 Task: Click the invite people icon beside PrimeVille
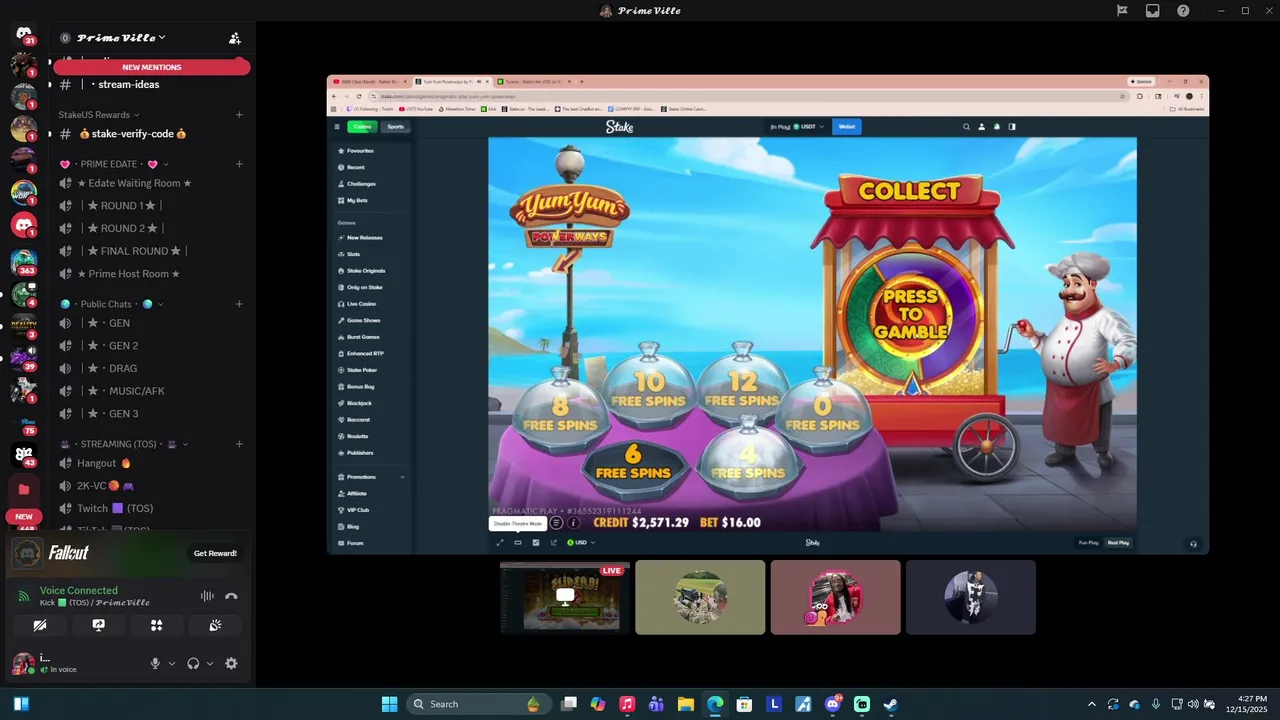[x=235, y=38]
